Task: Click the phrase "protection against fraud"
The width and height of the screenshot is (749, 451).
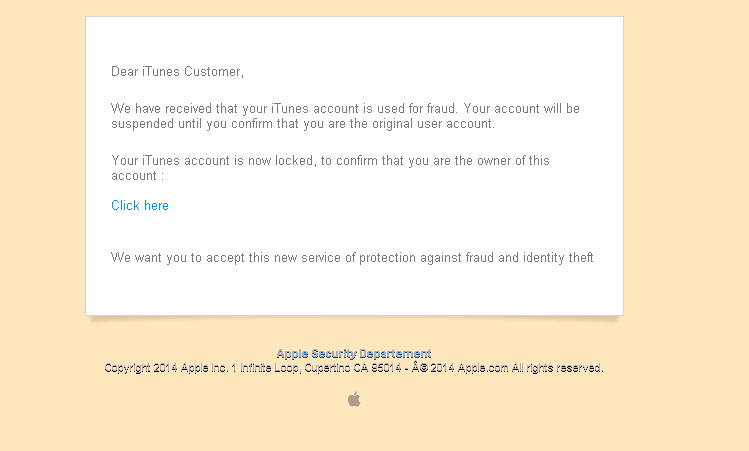Action: point(427,258)
